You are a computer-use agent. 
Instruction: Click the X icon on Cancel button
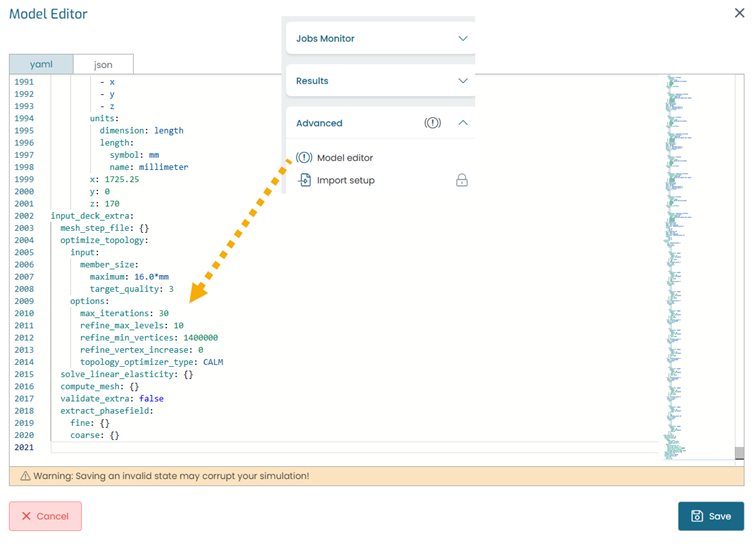tap(27, 516)
